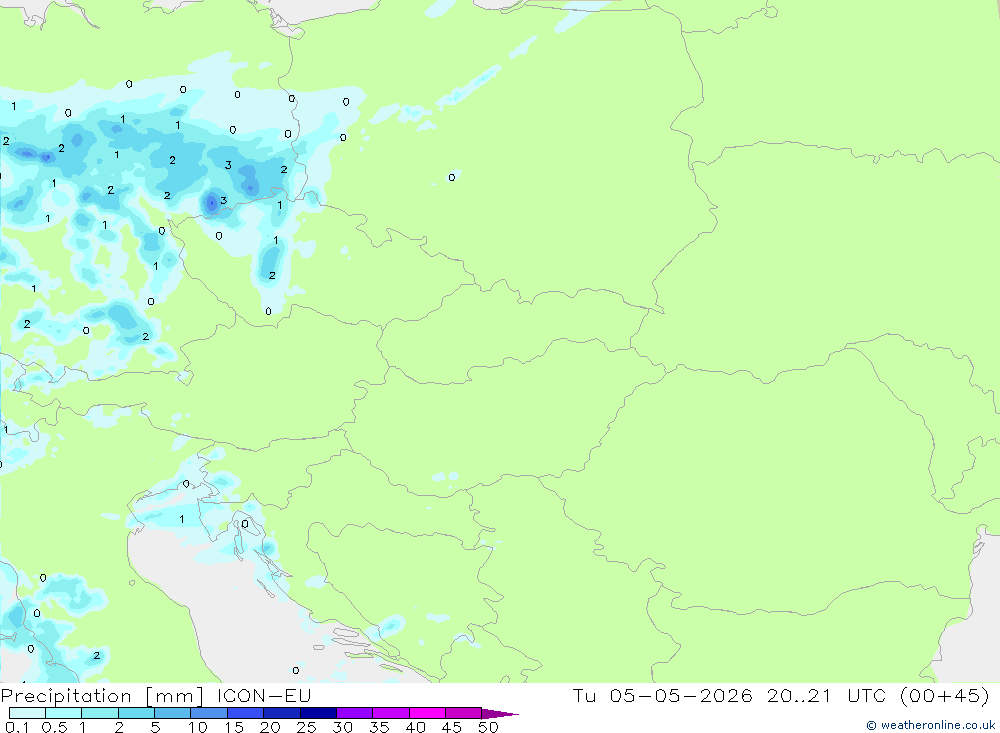Click the 35–40 mm violet legend swatch
Viewport: 1000px width, 733px height.
click(391, 713)
